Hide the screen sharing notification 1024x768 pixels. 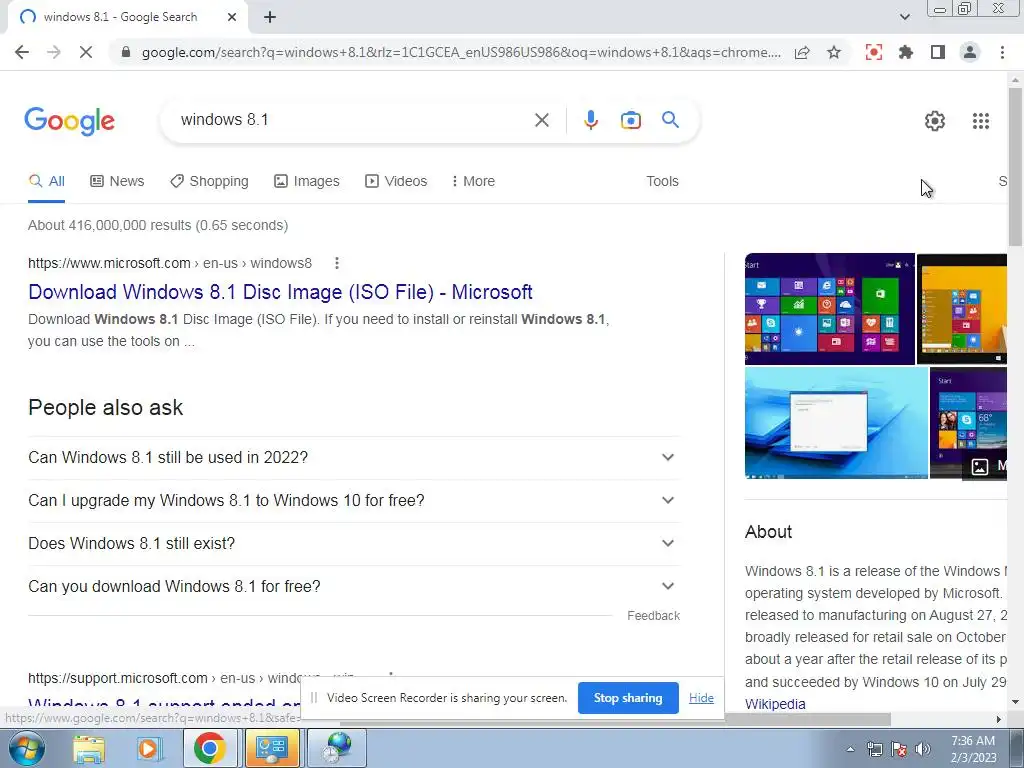pyautogui.click(x=701, y=698)
